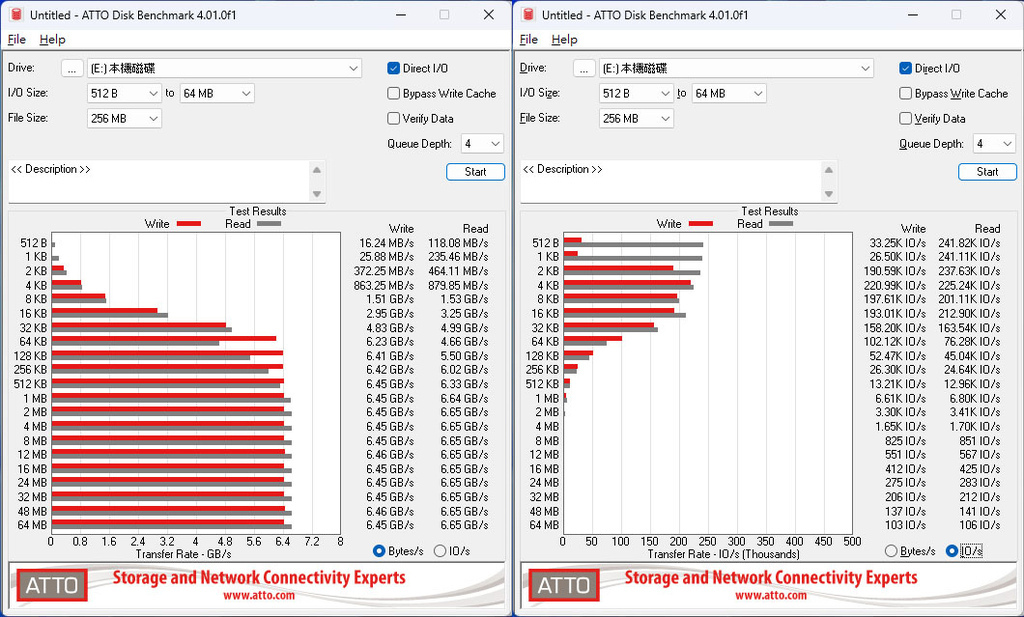Click the drive browse (...) button in the left window
The width and height of the screenshot is (1024, 617).
coord(72,69)
